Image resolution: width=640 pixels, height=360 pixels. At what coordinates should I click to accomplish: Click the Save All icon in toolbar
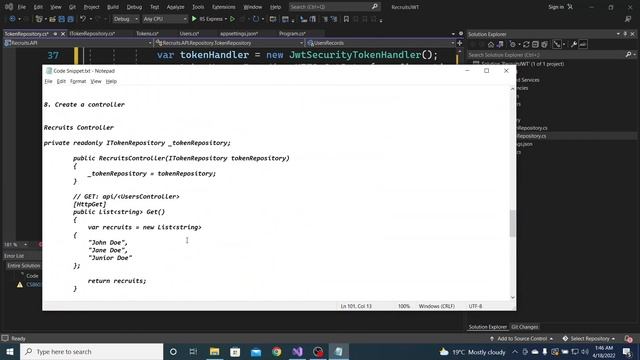point(70,19)
